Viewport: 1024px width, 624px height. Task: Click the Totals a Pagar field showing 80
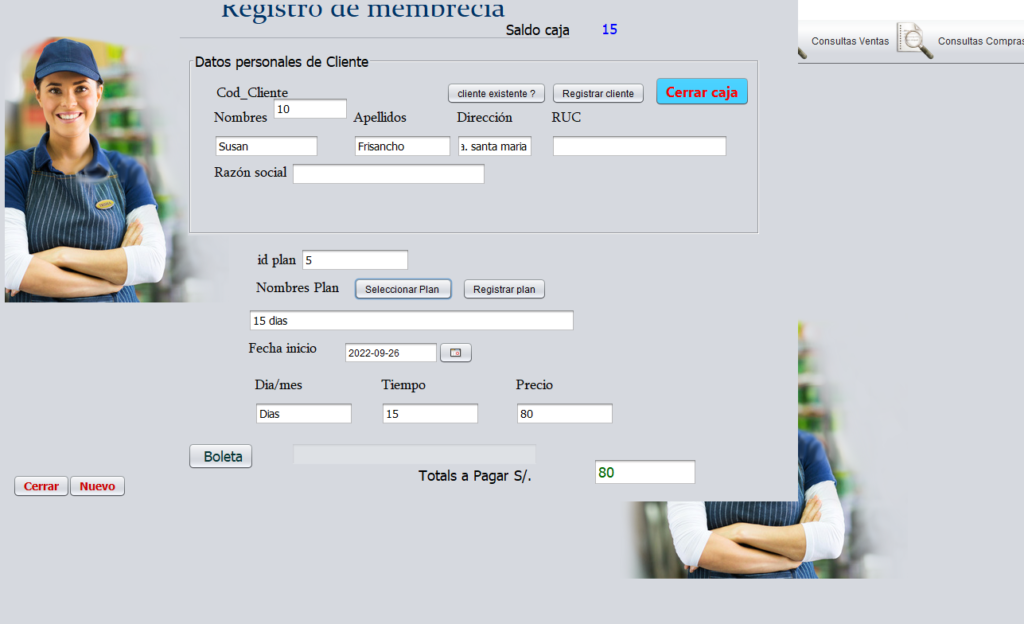coord(644,471)
